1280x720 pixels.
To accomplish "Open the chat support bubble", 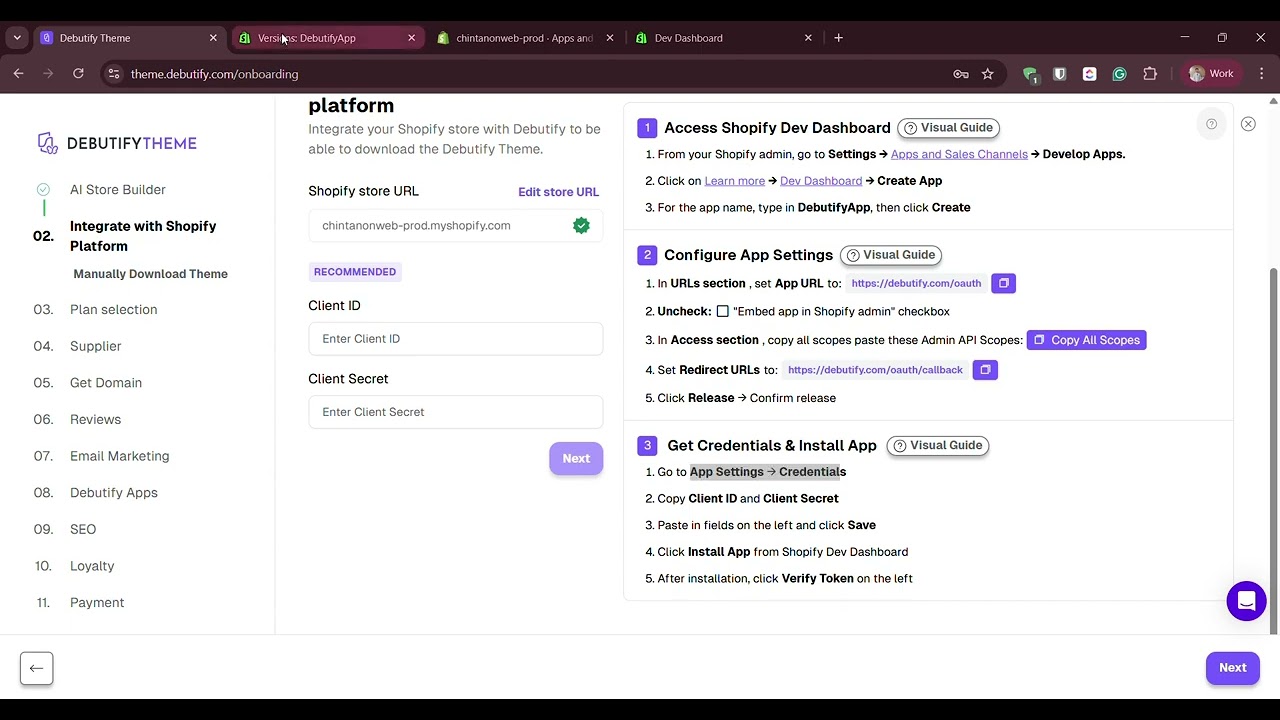I will click(1246, 601).
